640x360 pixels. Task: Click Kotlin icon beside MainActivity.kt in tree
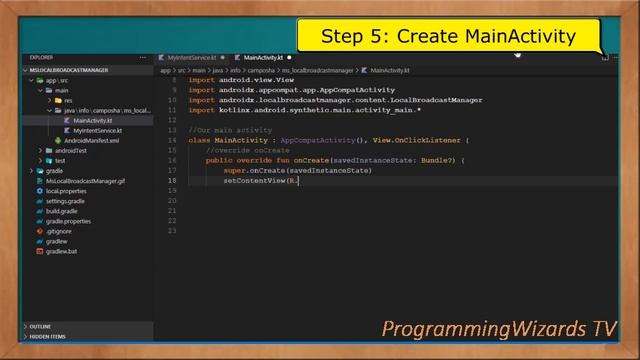point(67,120)
